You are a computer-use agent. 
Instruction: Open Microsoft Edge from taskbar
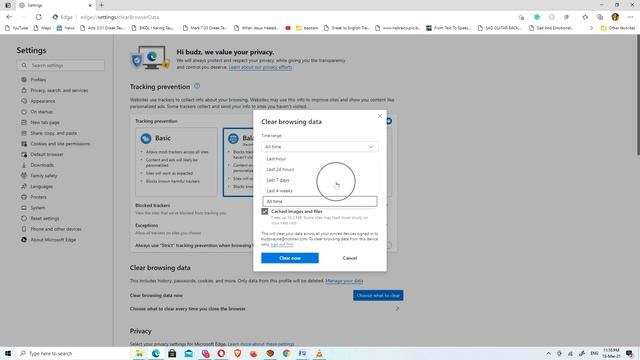point(156,353)
